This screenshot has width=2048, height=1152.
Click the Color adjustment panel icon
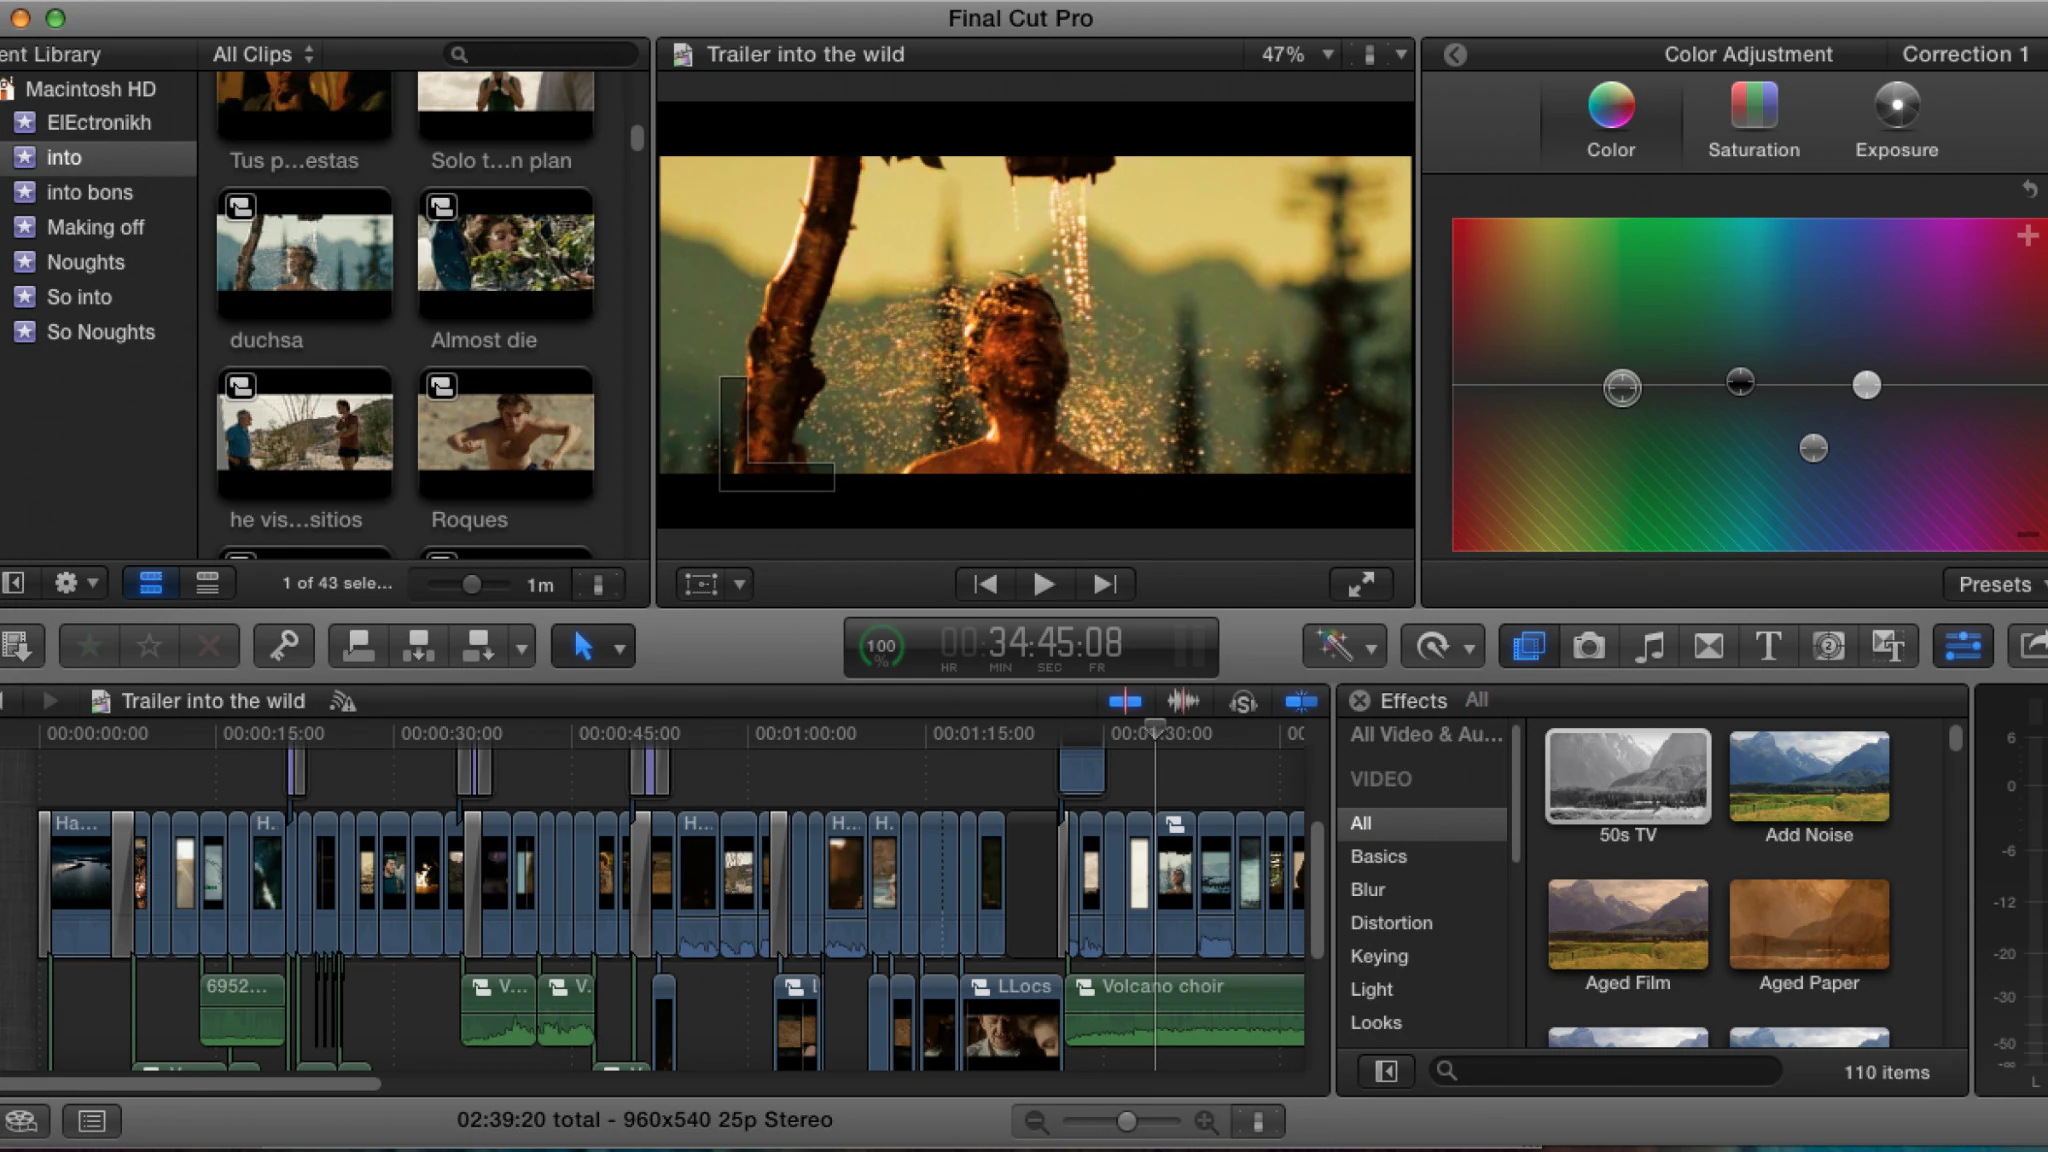(1962, 646)
